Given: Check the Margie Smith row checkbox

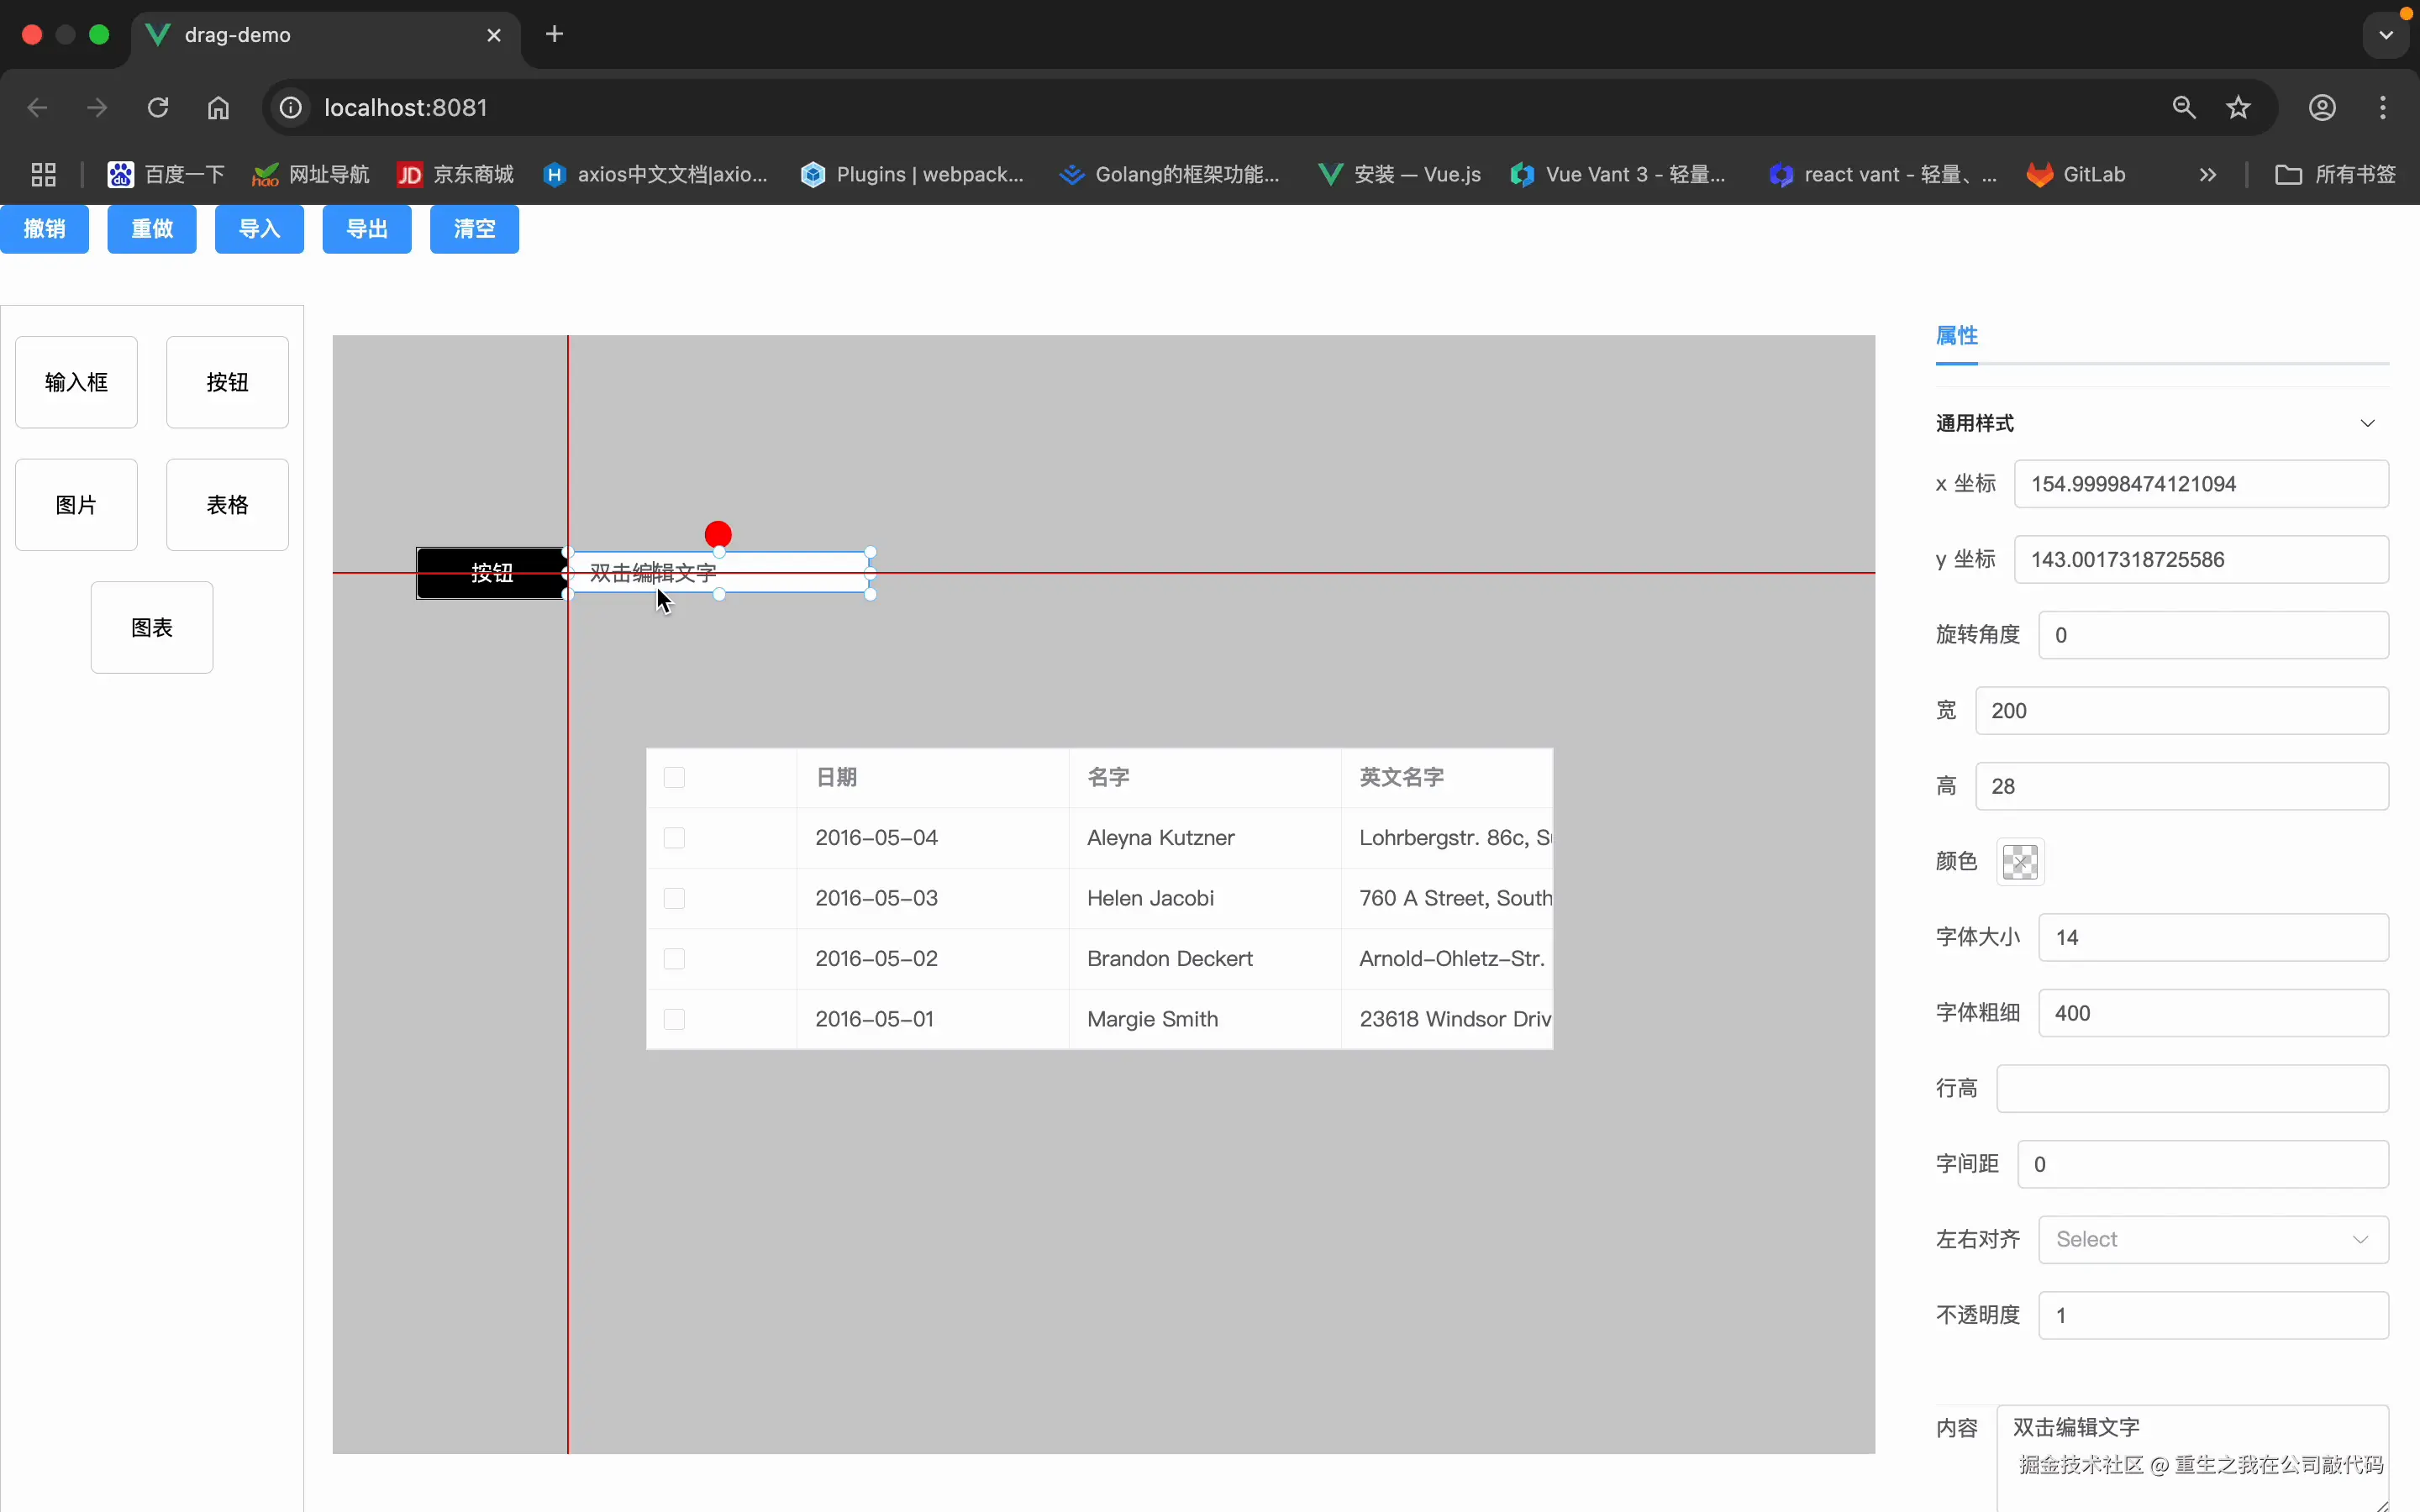Looking at the screenshot, I should 673,1019.
